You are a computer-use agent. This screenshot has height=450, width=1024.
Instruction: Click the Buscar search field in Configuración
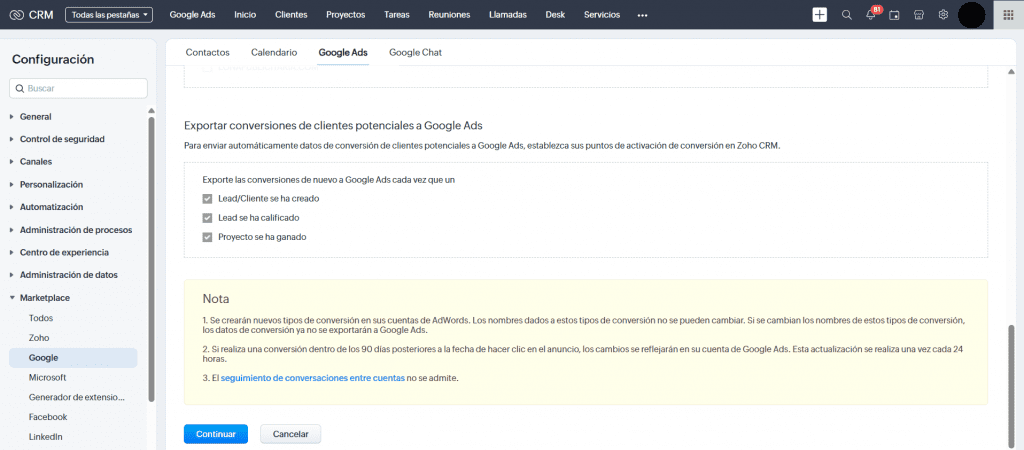coord(79,89)
